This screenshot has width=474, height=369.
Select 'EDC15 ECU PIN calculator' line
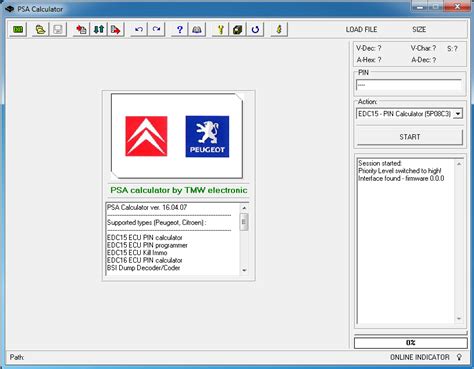click(145, 238)
